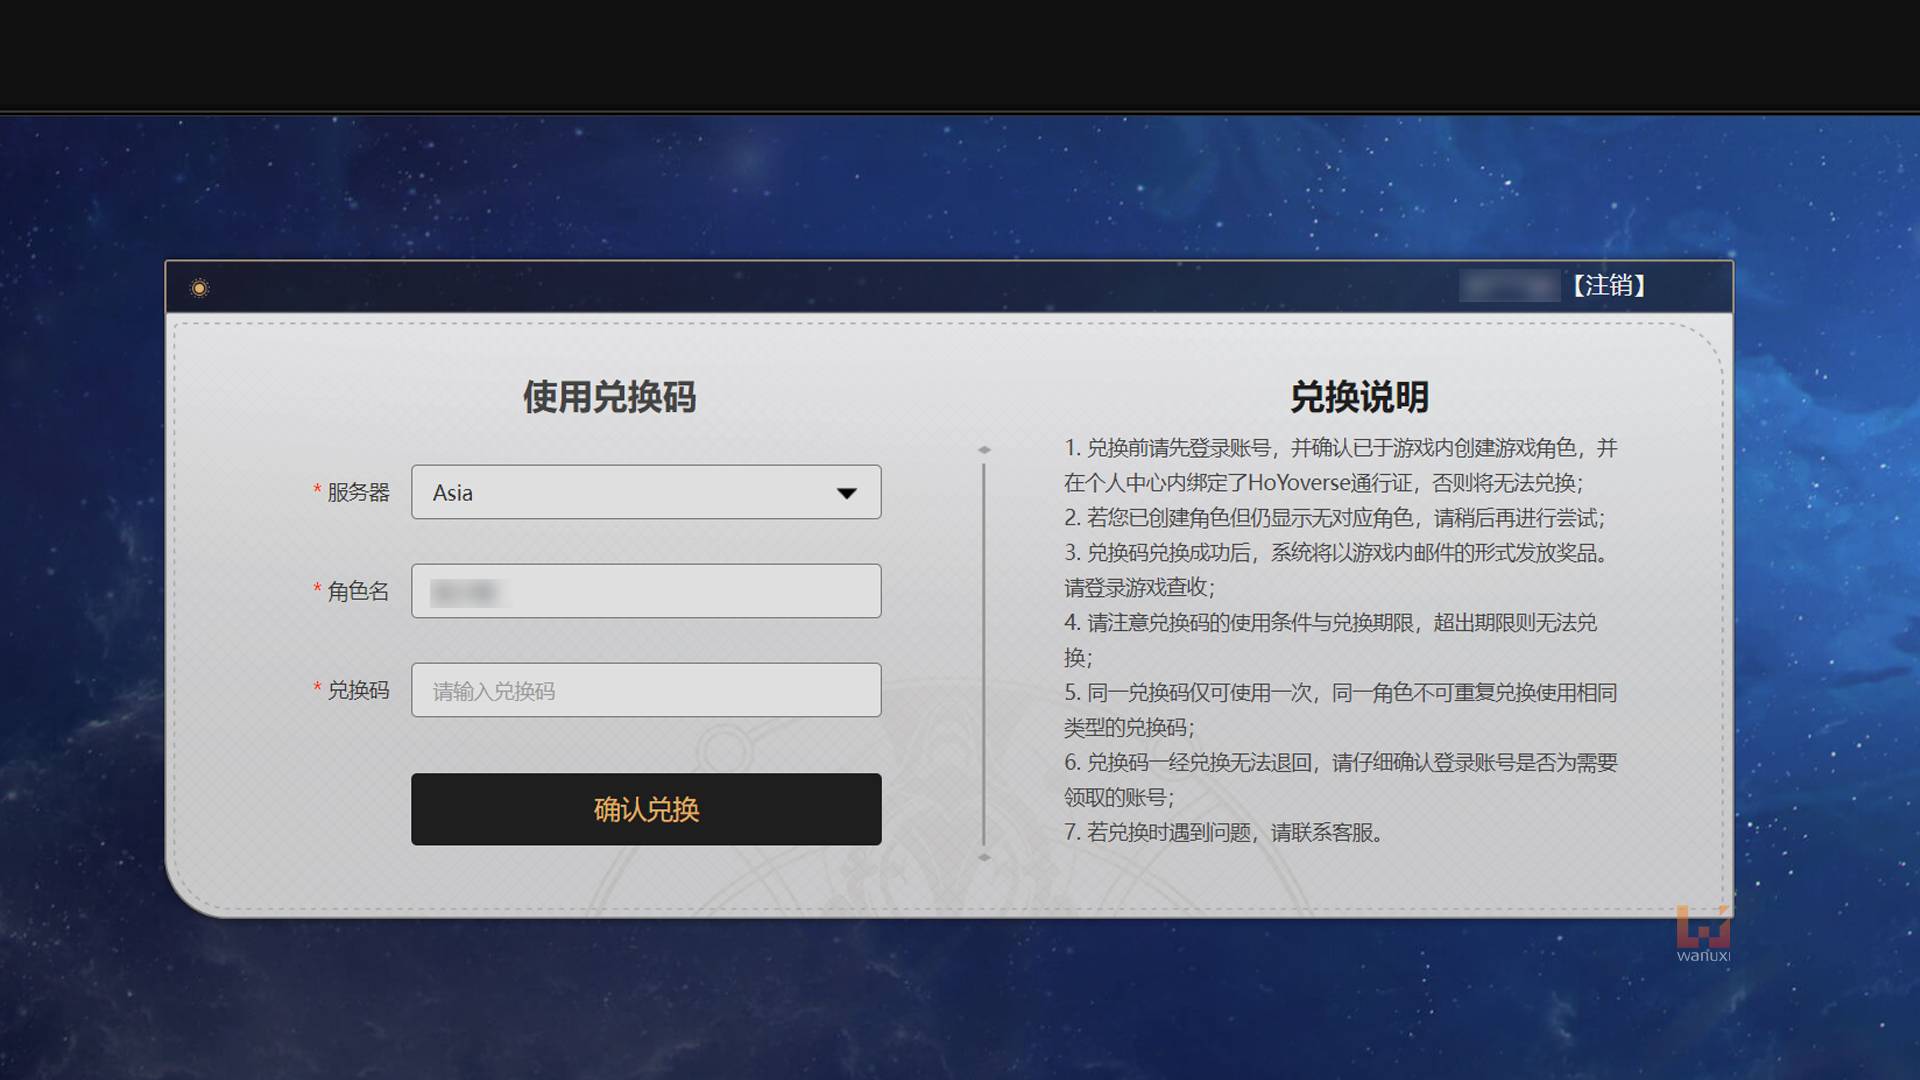Click the blurred account name beside 注销
The image size is (1920, 1080).
point(1510,286)
